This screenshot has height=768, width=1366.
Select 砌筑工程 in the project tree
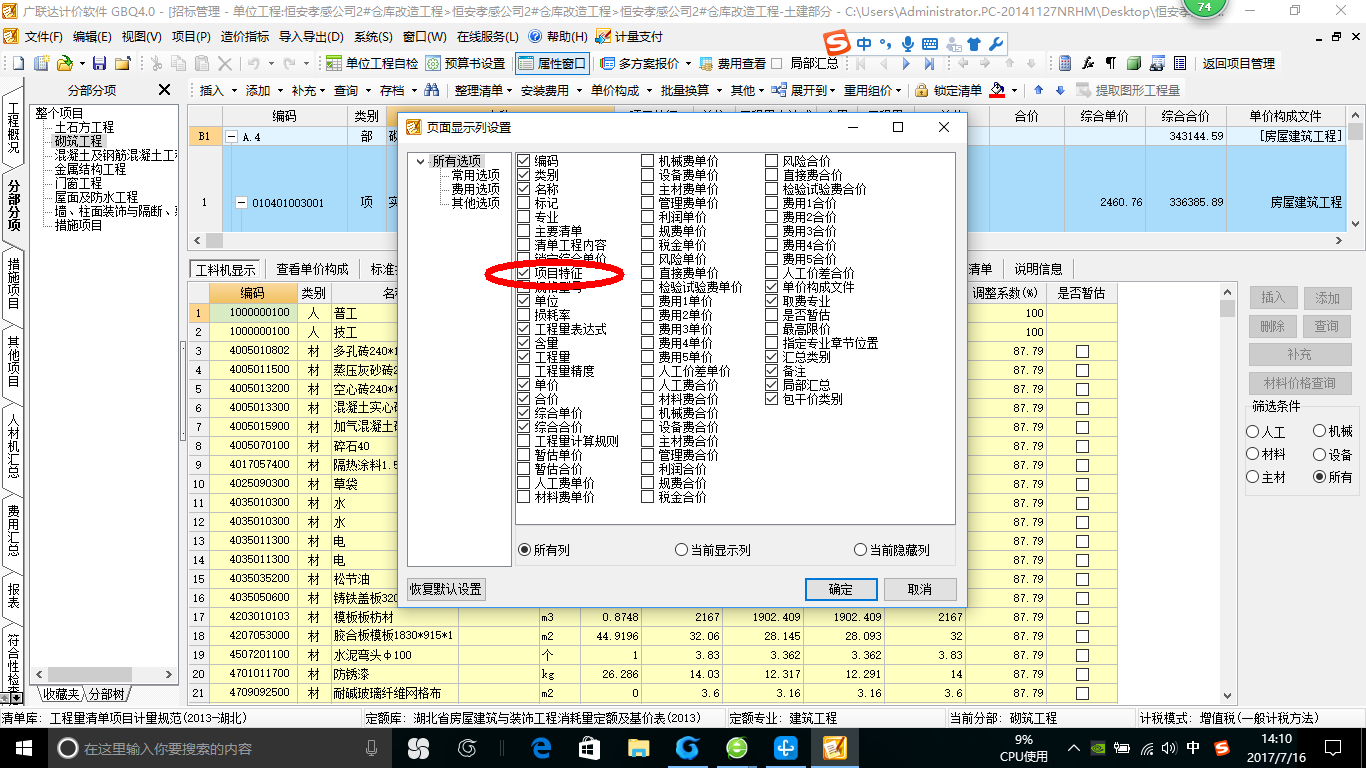point(78,141)
